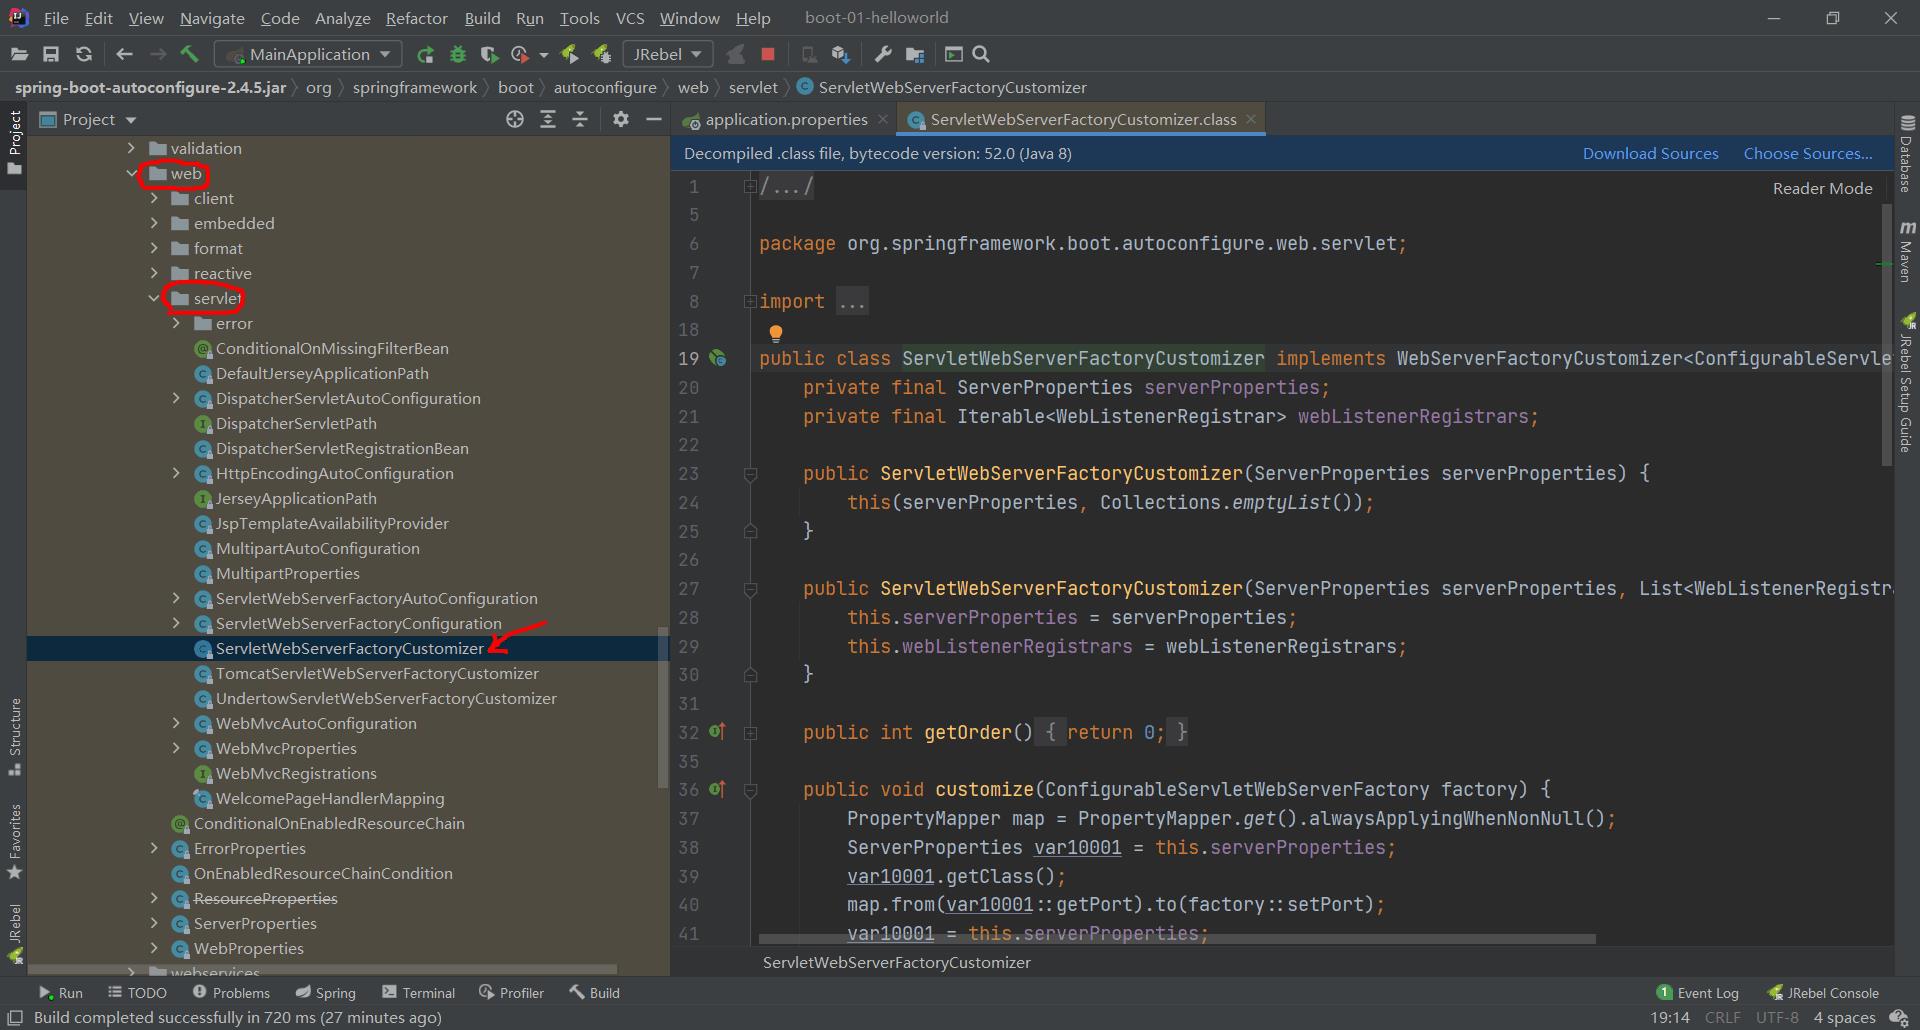
Task: Toggle the Database tool window on right edge
Action: (1907, 153)
